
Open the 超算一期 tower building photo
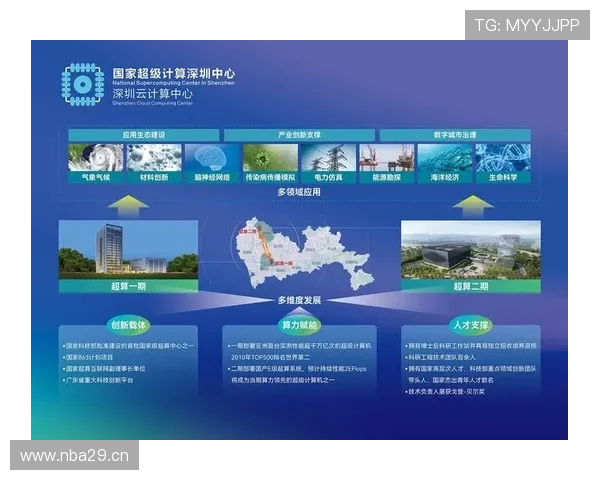pyautogui.click(x=128, y=249)
